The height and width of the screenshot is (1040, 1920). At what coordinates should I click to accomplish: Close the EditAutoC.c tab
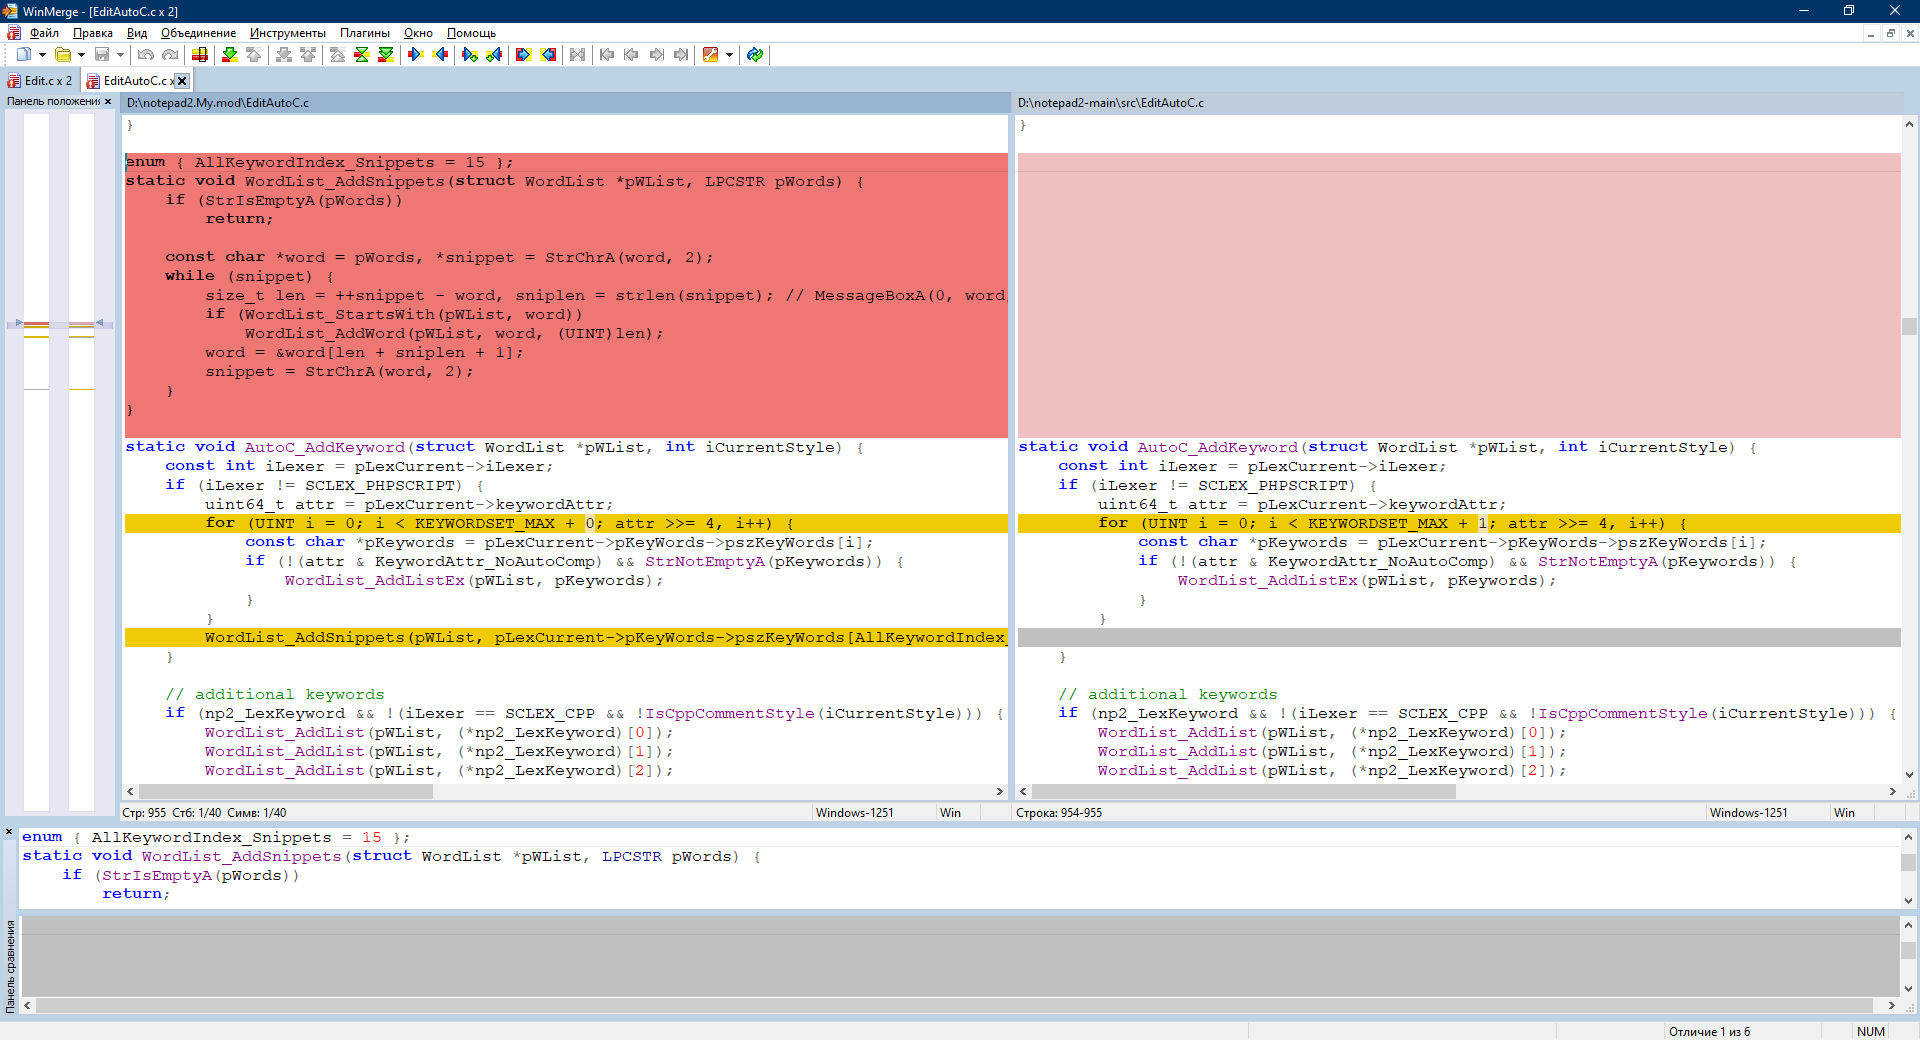[x=182, y=81]
